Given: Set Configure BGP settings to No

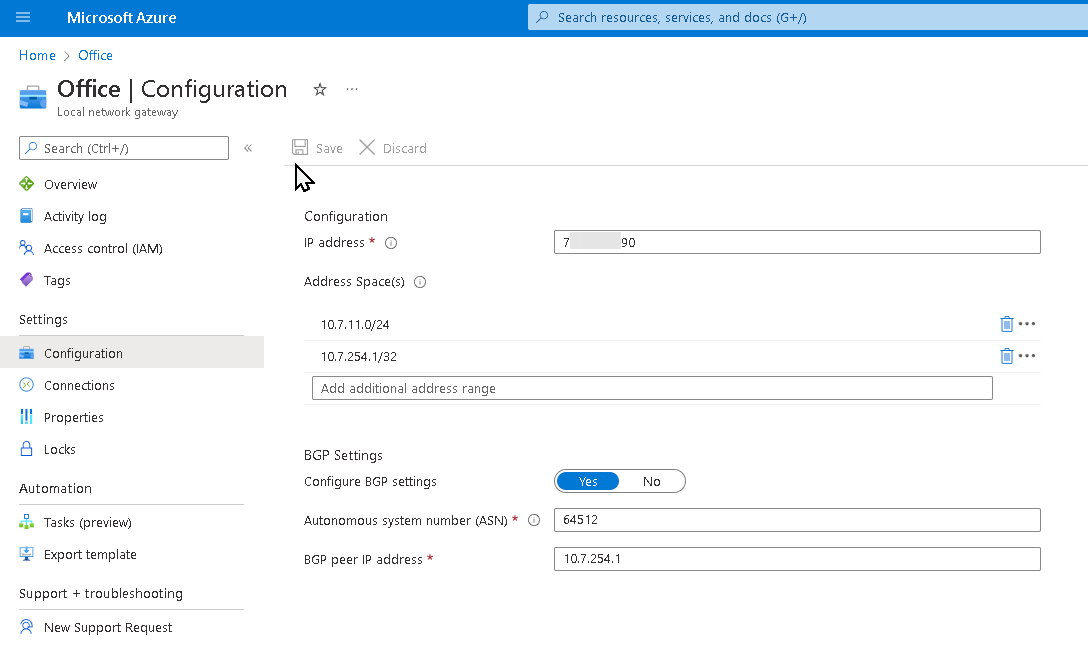Looking at the screenshot, I should (x=652, y=481).
